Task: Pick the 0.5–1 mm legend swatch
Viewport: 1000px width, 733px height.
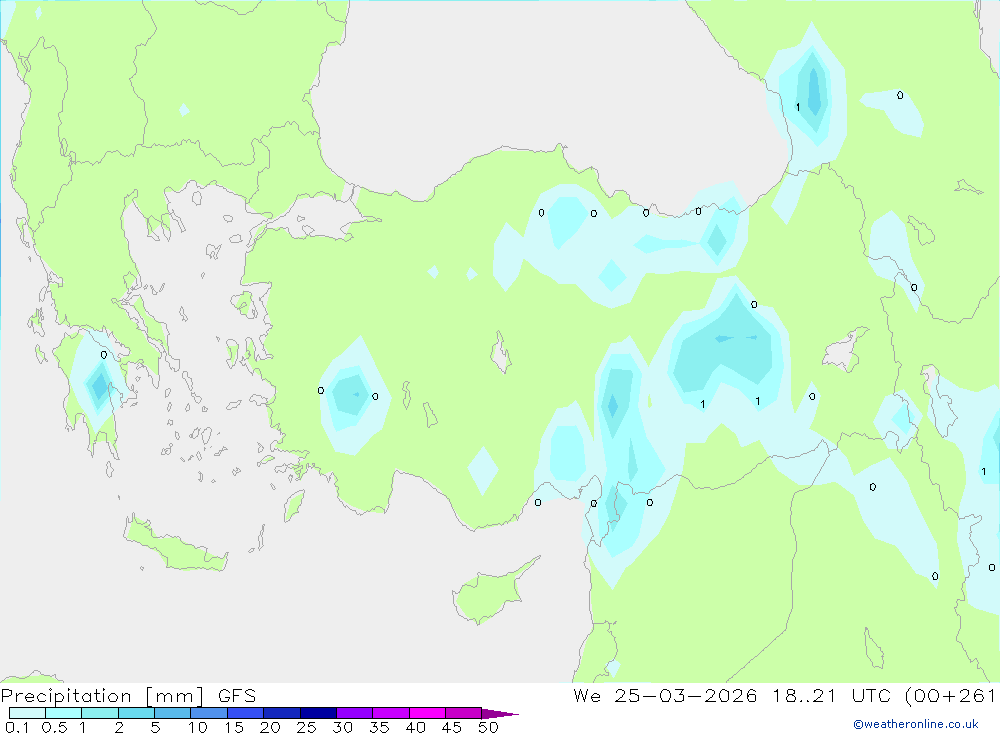Action: pyautogui.click(x=63, y=713)
